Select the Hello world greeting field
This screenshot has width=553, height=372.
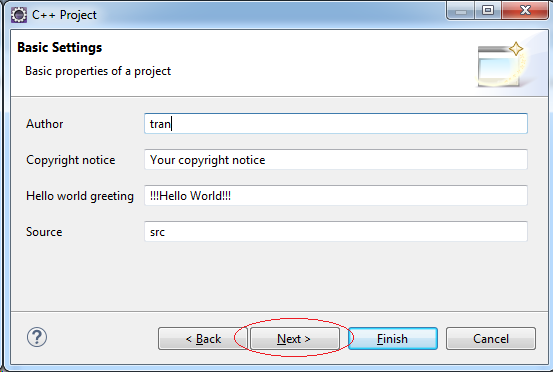pos(336,196)
